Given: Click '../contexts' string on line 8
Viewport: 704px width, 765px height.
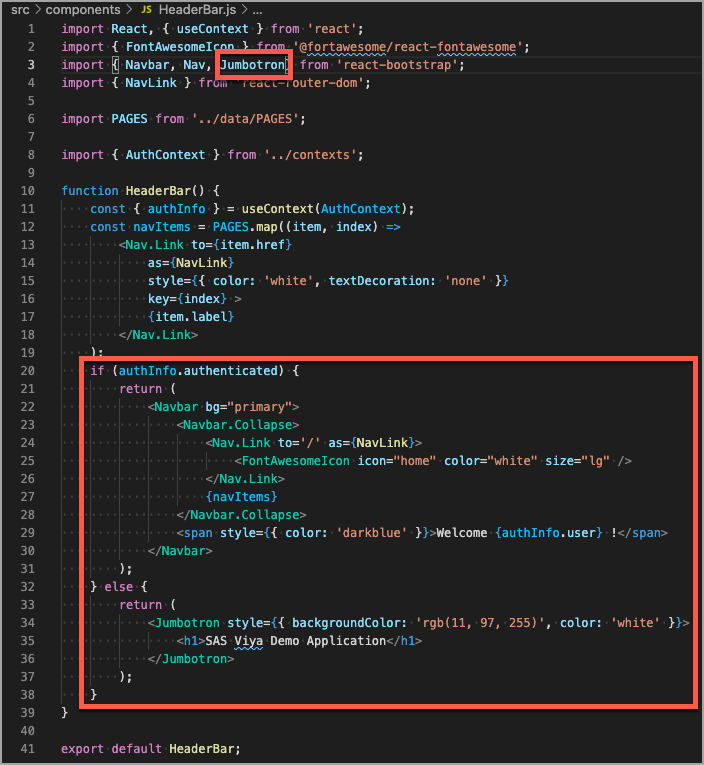Looking at the screenshot, I should pyautogui.click(x=310, y=155).
